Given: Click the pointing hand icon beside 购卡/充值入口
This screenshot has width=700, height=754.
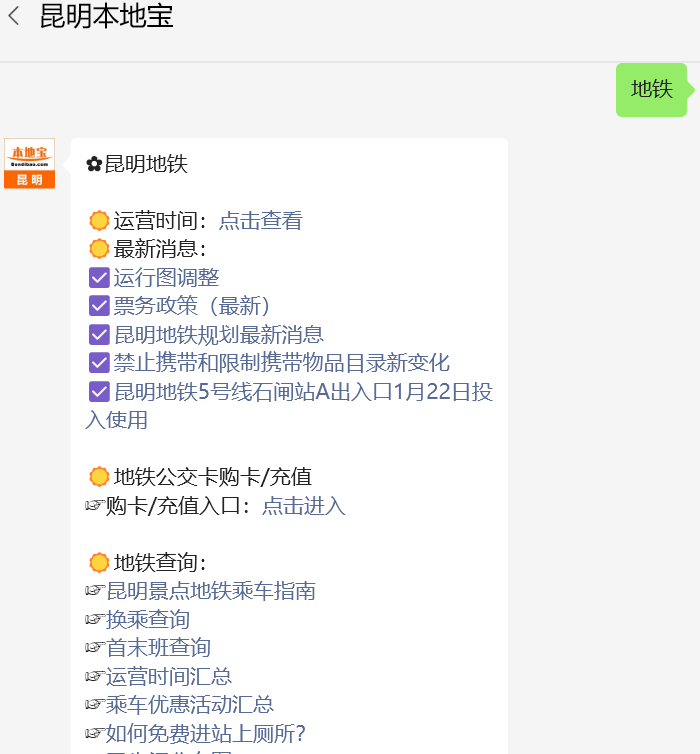Looking at the screenshot, I should coord(95,505).
